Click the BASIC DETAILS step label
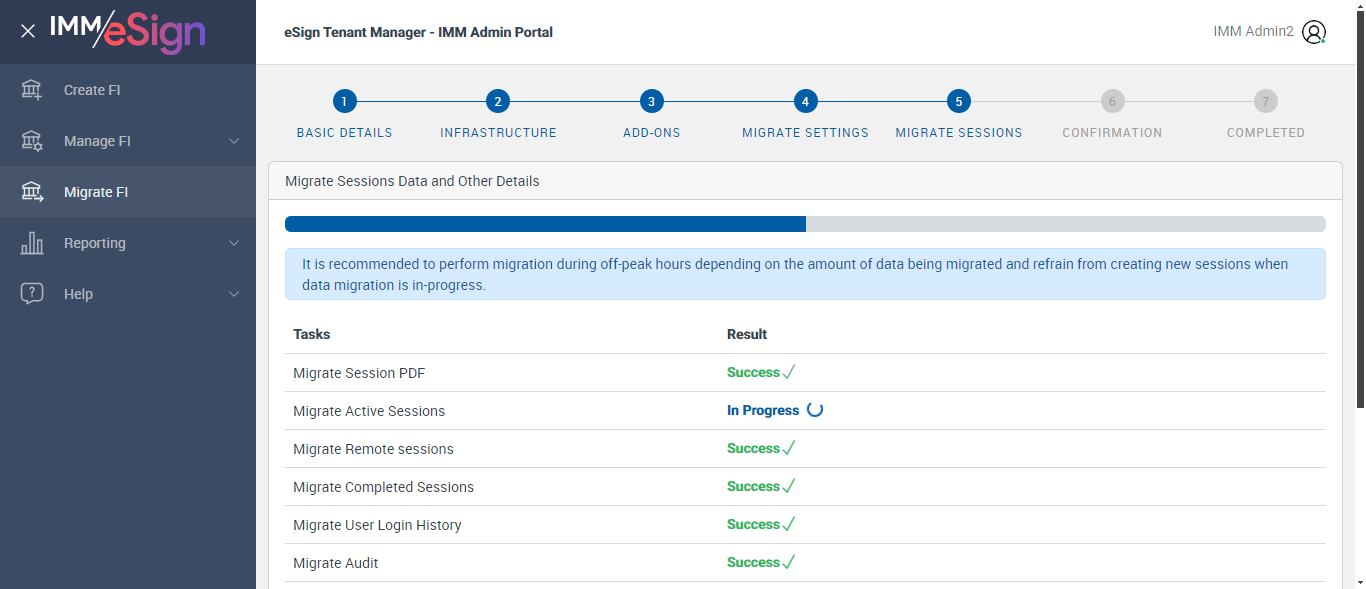Screen dimensions: 1366x589 tap(344, 132)
